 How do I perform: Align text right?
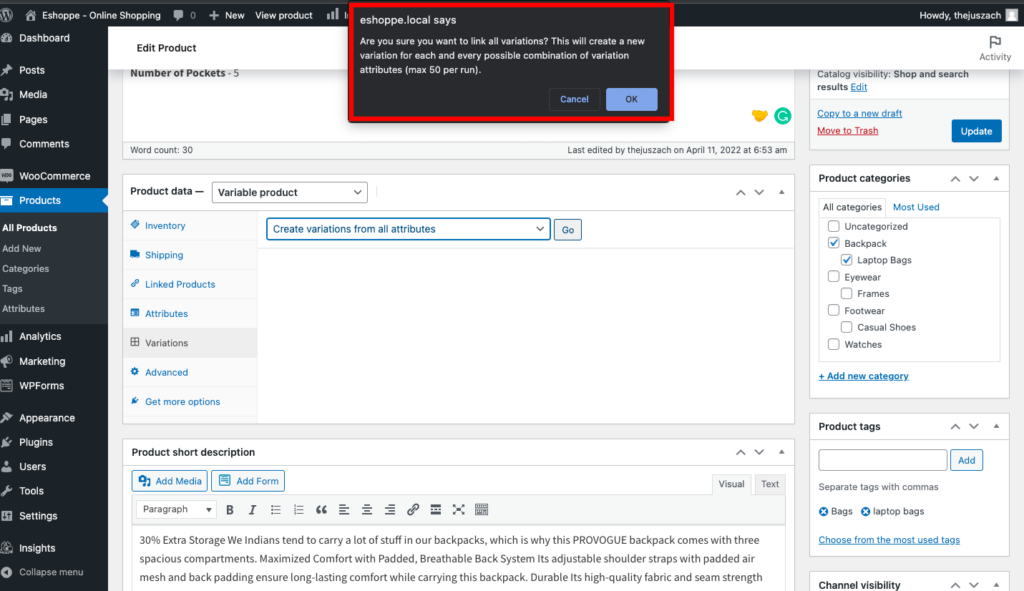[390, 509]
